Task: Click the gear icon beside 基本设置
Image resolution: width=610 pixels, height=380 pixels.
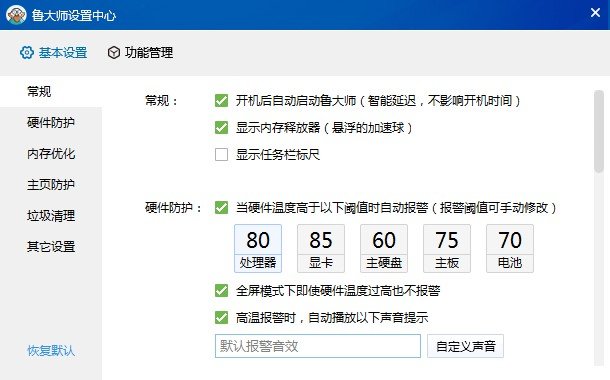Action: (x=27, y=53)
